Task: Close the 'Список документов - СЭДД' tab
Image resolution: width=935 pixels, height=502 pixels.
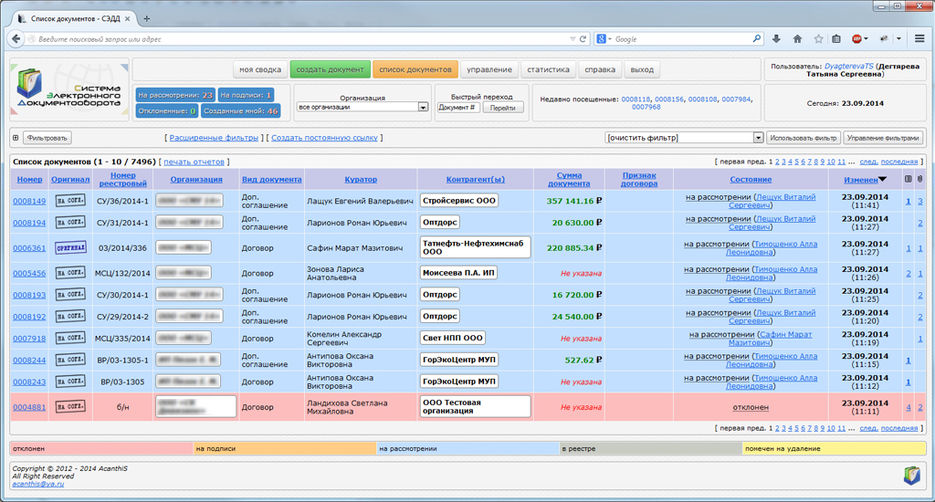Action: pos(127,19)
